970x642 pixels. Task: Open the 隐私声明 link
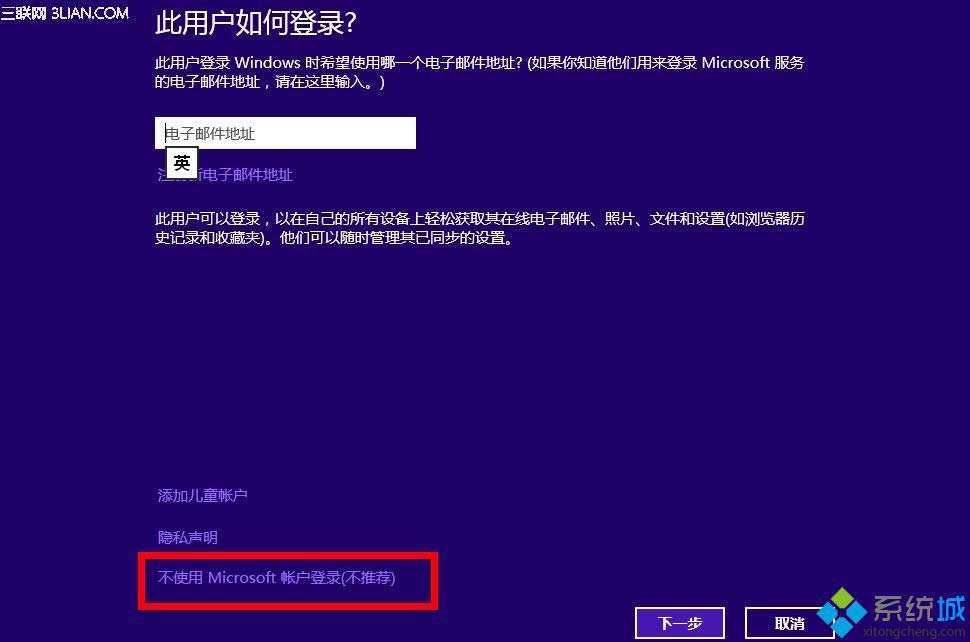coord(187,537)
